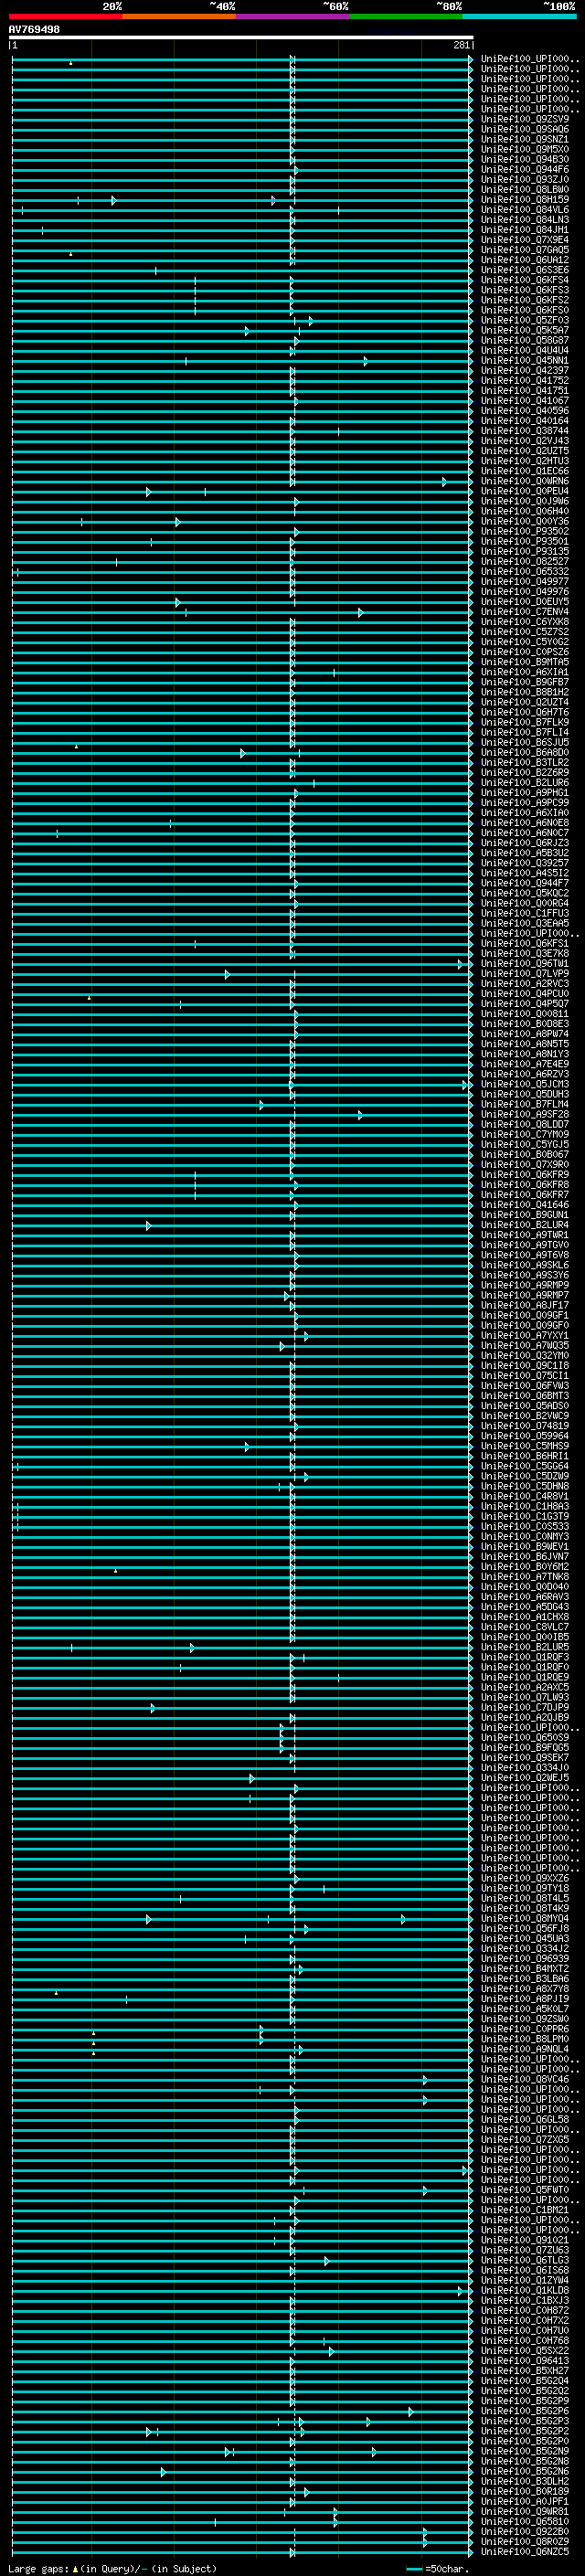The height and width of the screenshot is (2576, 585).
Task: Select label UniRef100_A0JPF1
Action: point(525,2502)
